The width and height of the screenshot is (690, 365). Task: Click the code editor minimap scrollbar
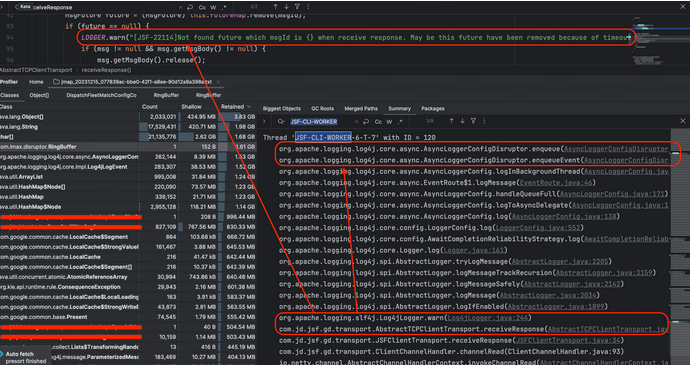coord(660,40)
